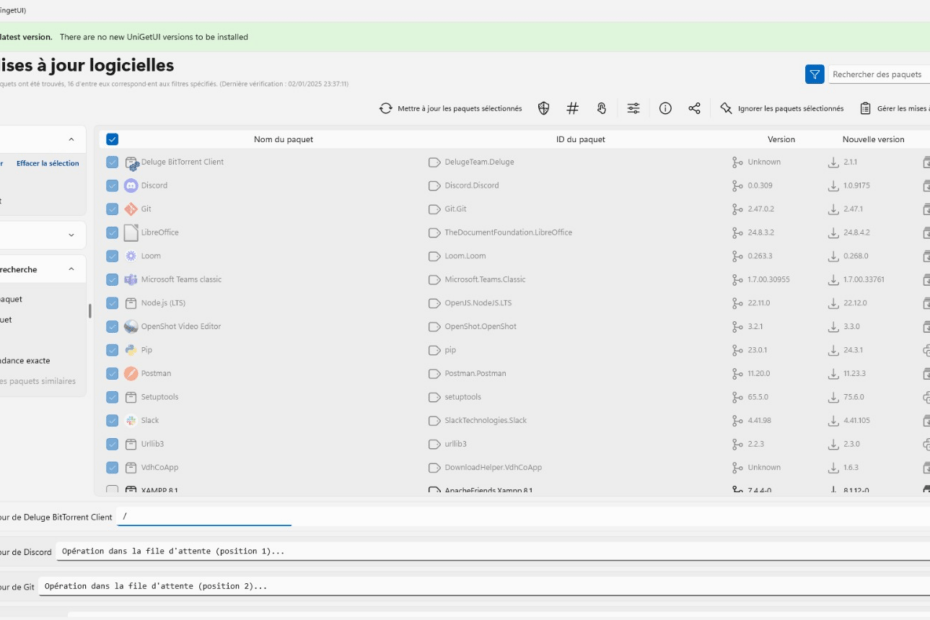The image size is (930, 620).
Task: Sort by Nom du paquet column
Action: 283,139
